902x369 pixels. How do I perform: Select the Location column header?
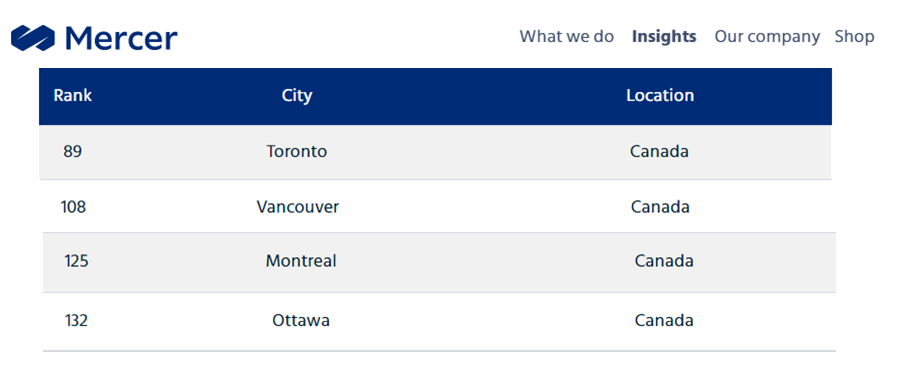click(660, 95)
